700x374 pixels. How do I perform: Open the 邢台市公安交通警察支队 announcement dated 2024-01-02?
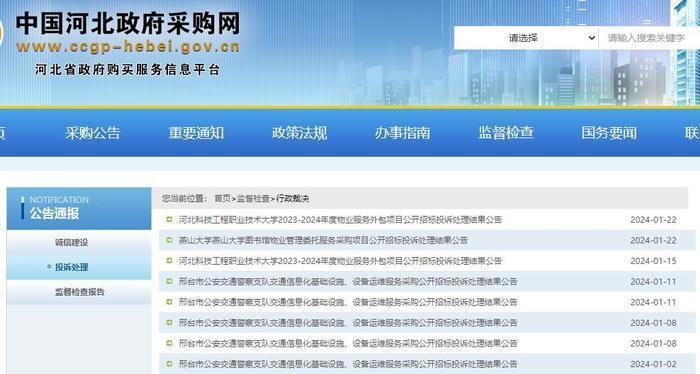[348, 364]
